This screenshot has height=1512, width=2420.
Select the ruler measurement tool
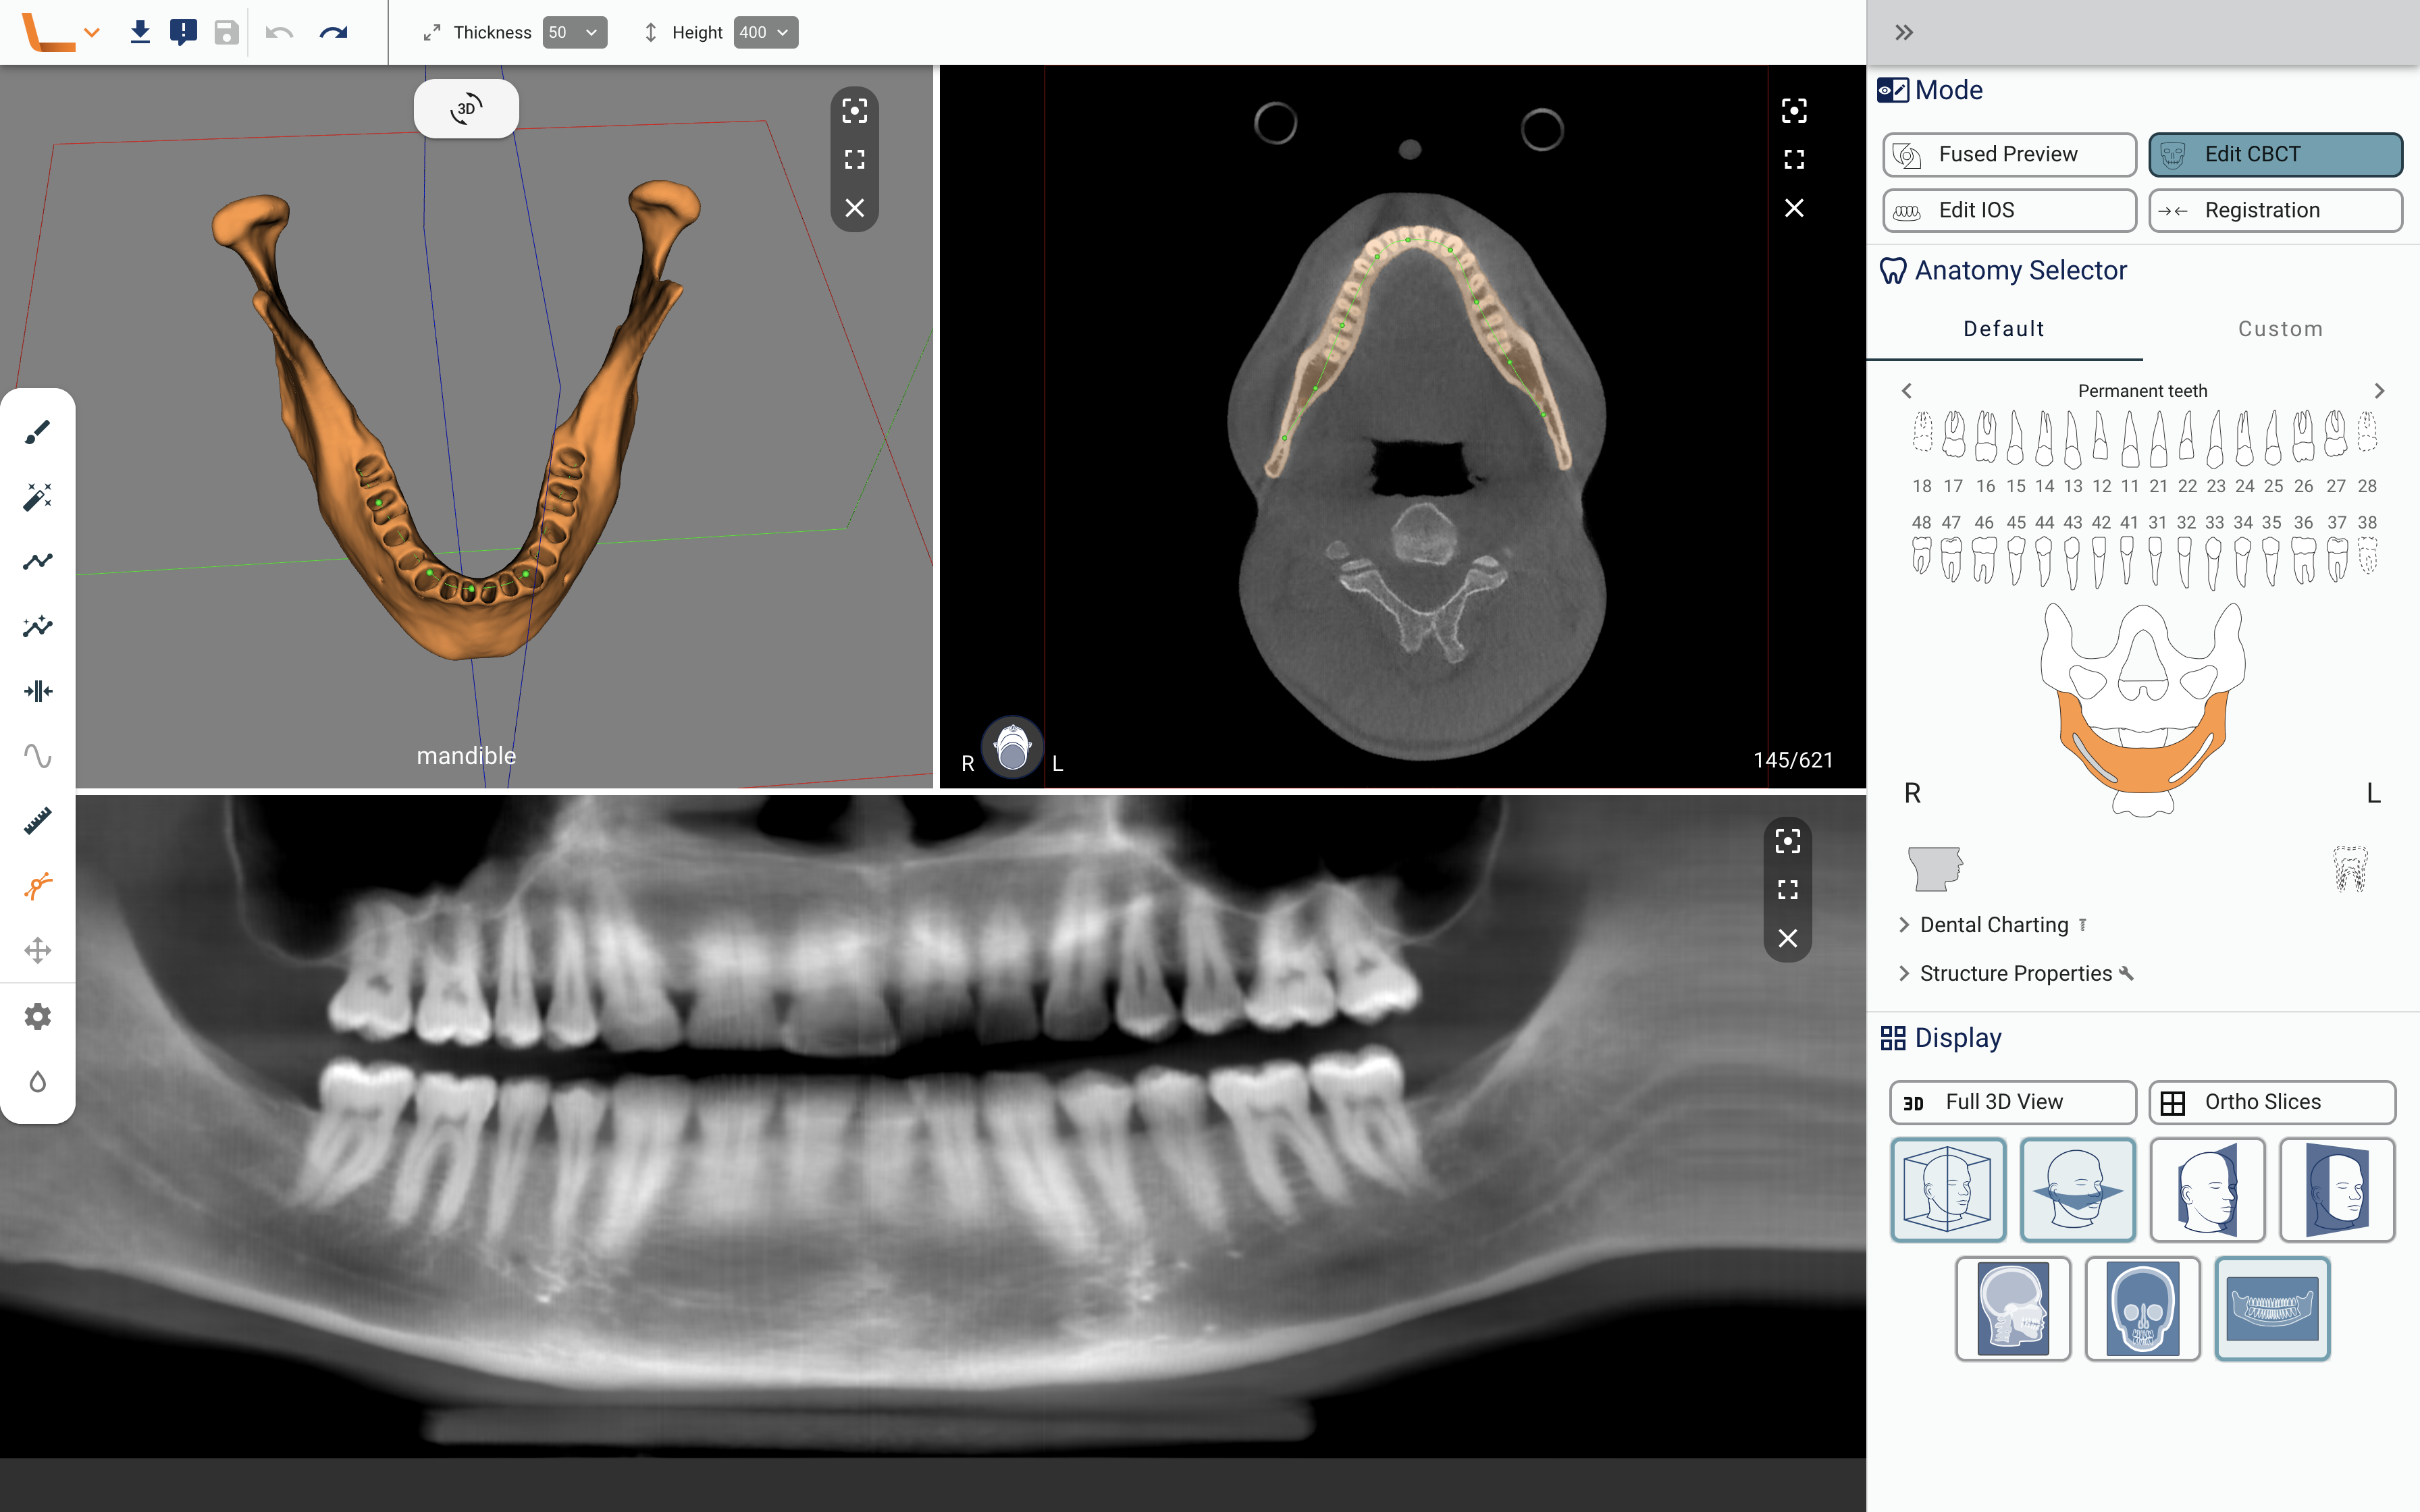pos(37,821)
